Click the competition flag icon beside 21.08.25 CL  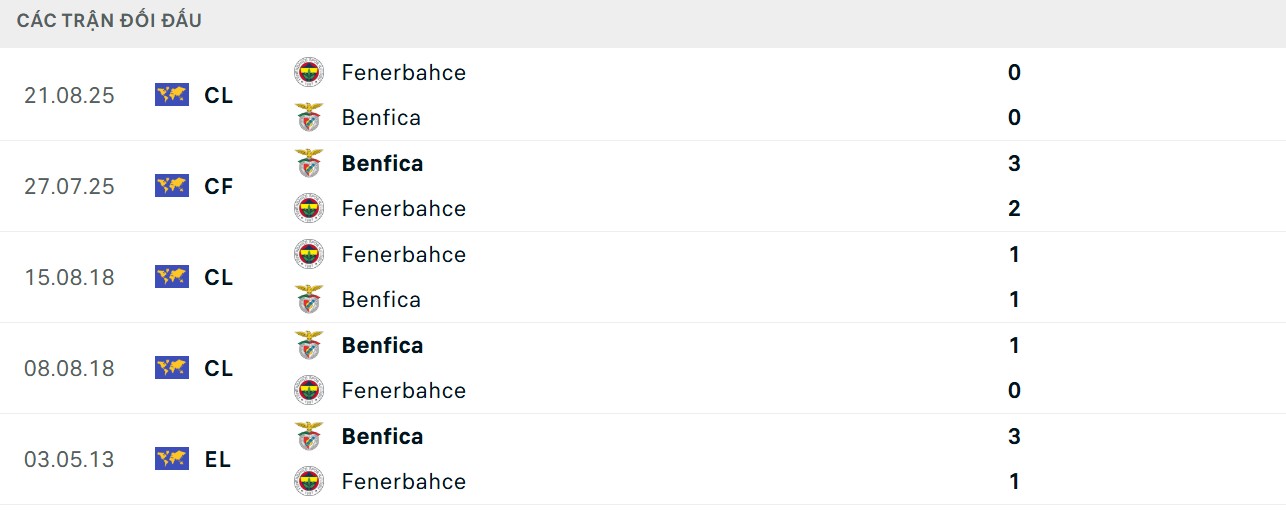pos(172,95)
